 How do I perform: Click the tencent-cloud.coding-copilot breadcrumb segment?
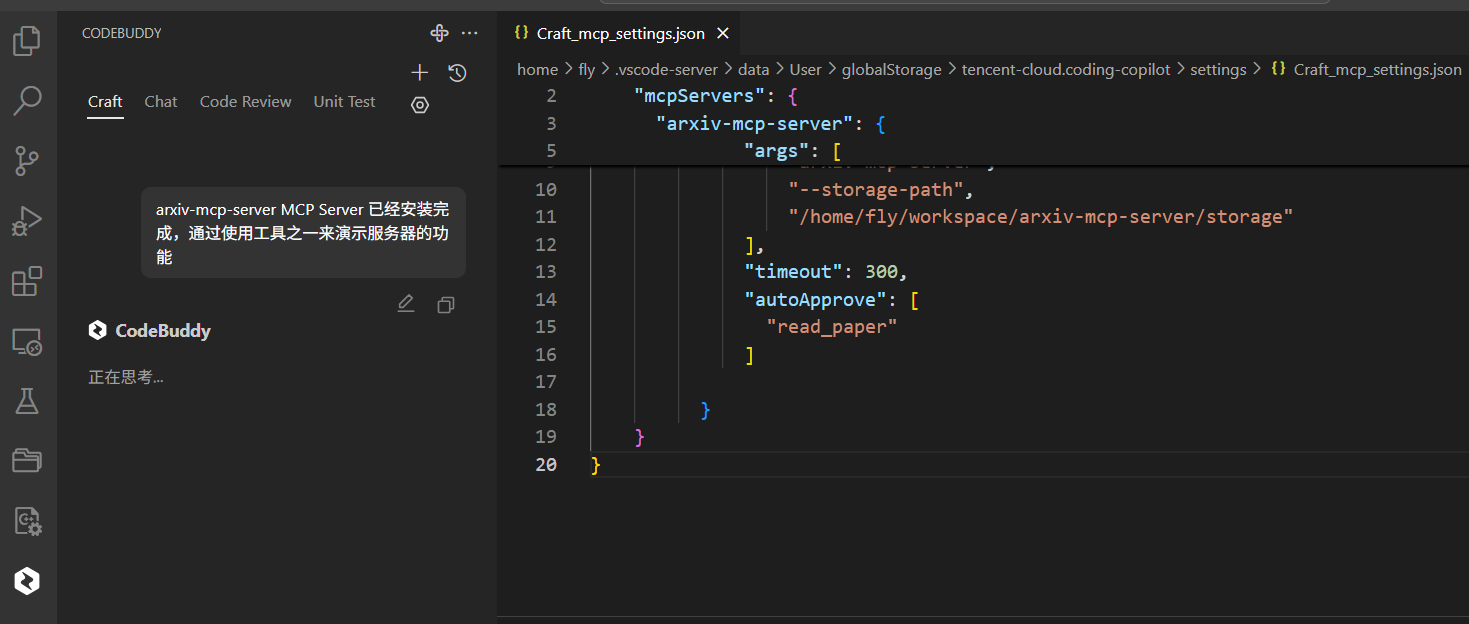1066,69
